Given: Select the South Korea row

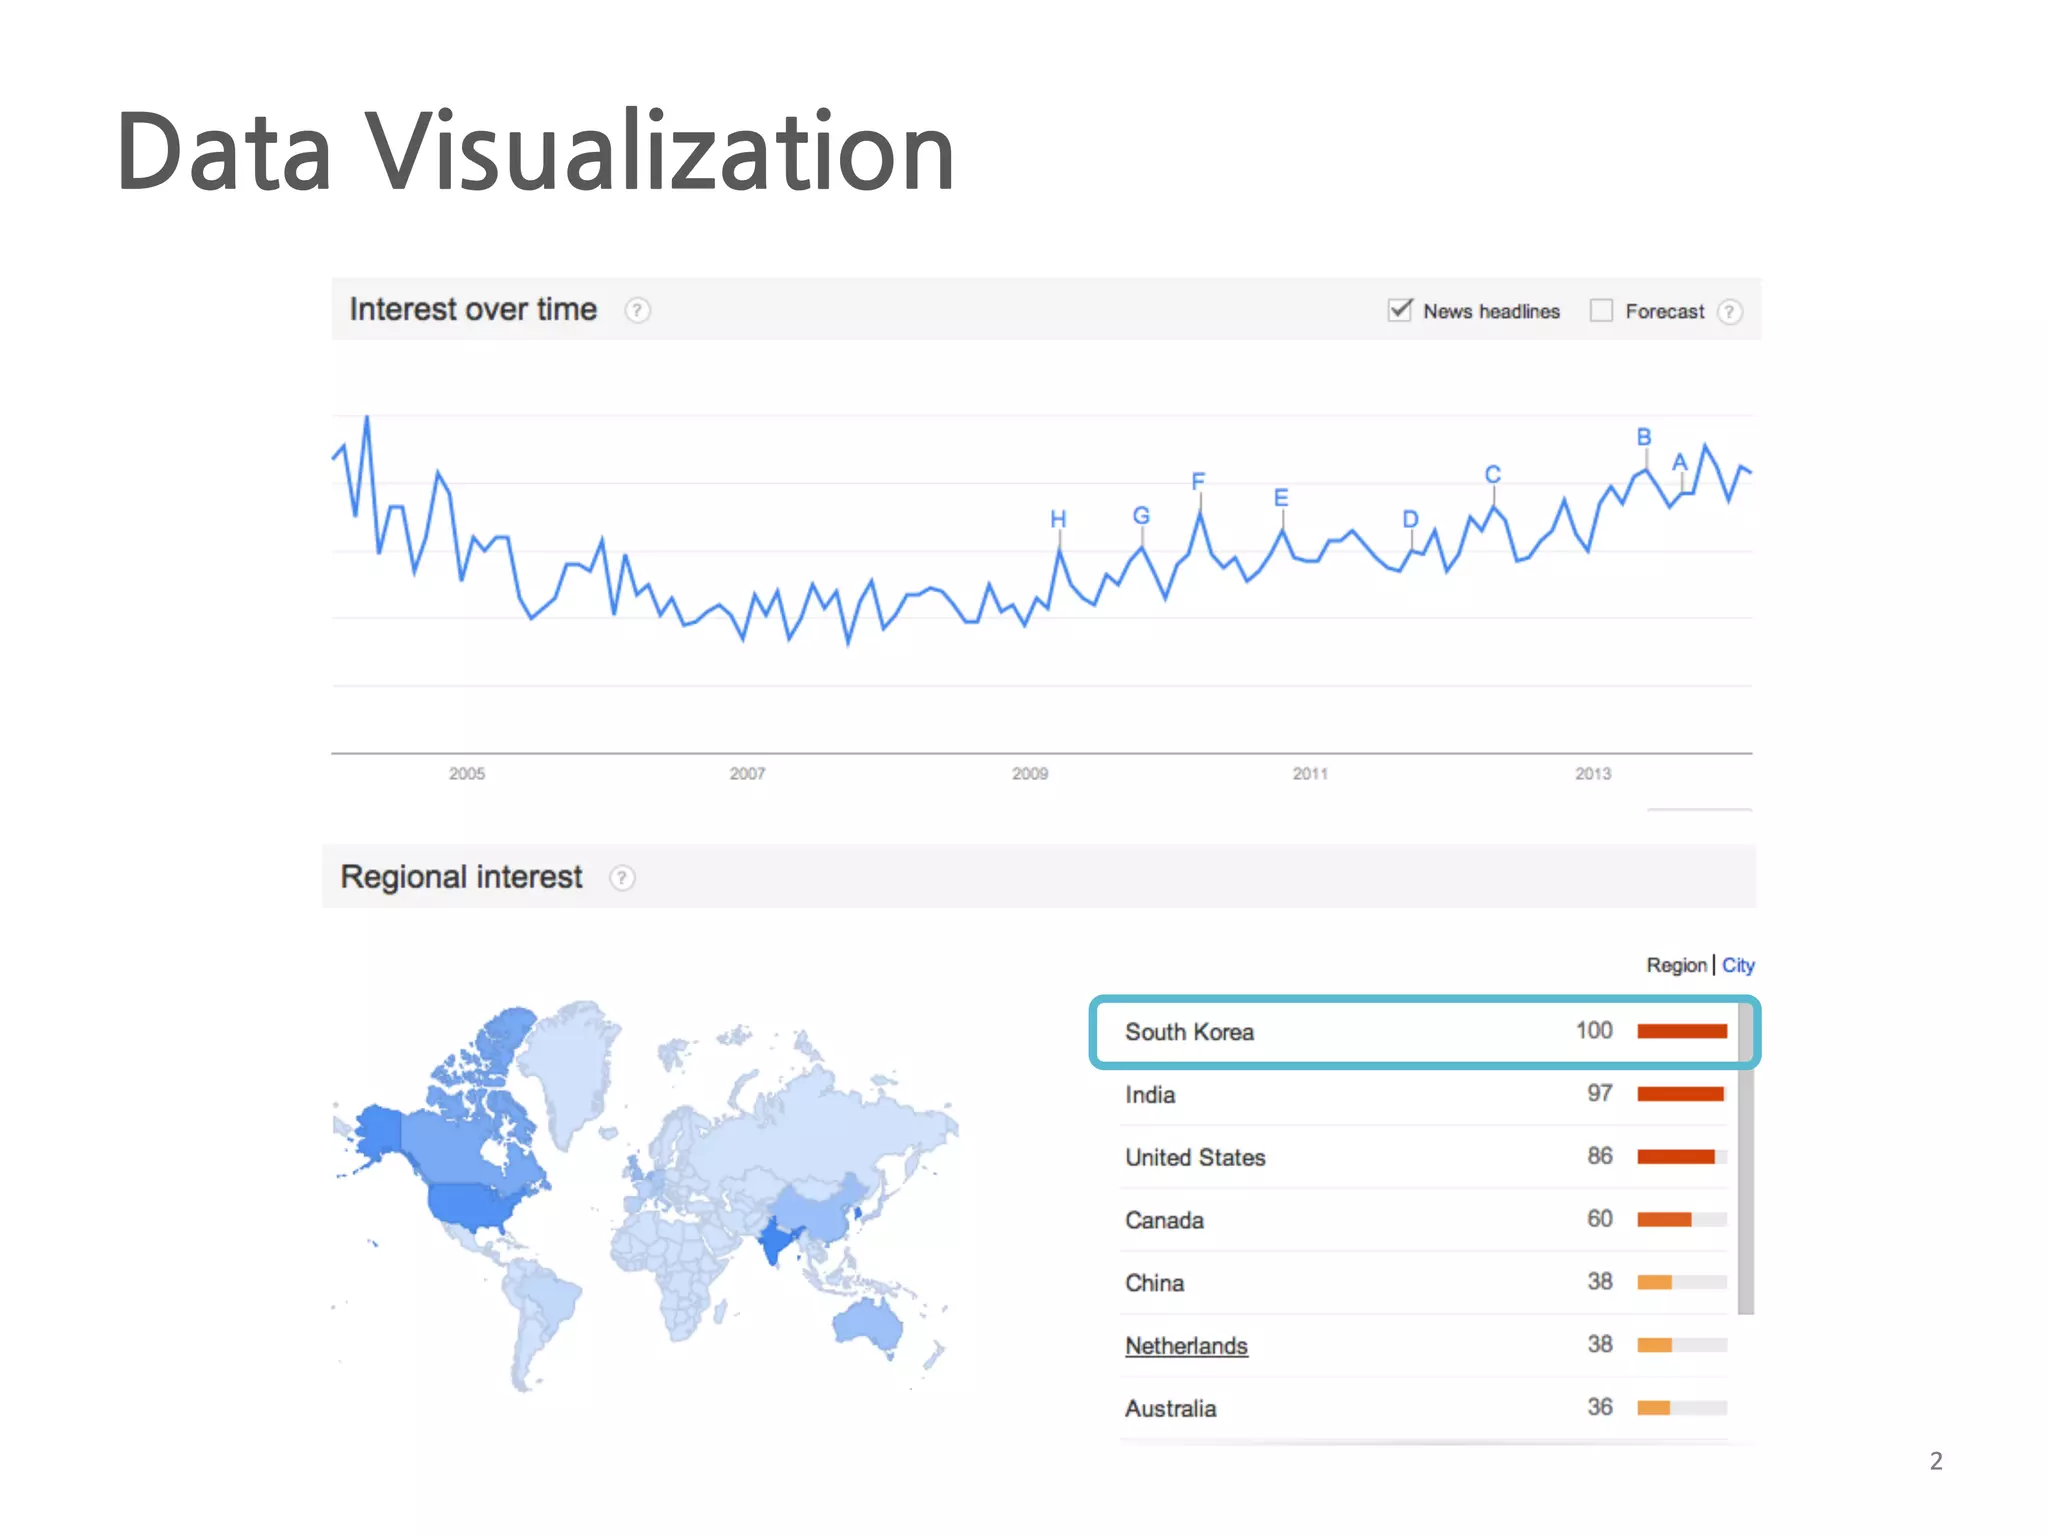Looking at the screenshot, I should 1188,1032.
